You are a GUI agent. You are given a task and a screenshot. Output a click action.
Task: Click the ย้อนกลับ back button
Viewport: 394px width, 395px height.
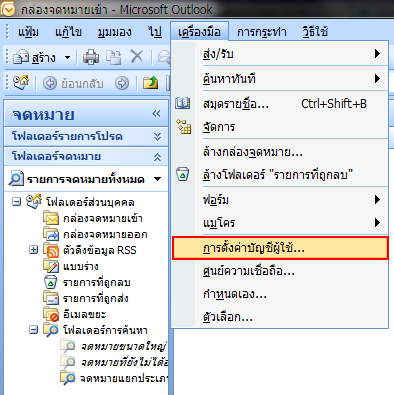[73, 83]
